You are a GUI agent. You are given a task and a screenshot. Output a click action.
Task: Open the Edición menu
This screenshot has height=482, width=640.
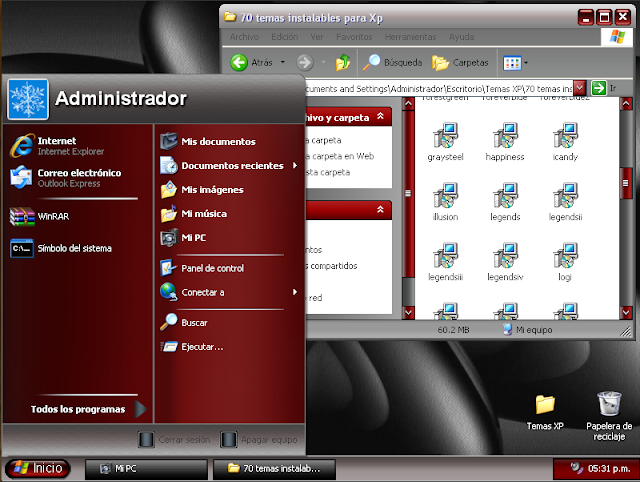click(x=284, y=37)
